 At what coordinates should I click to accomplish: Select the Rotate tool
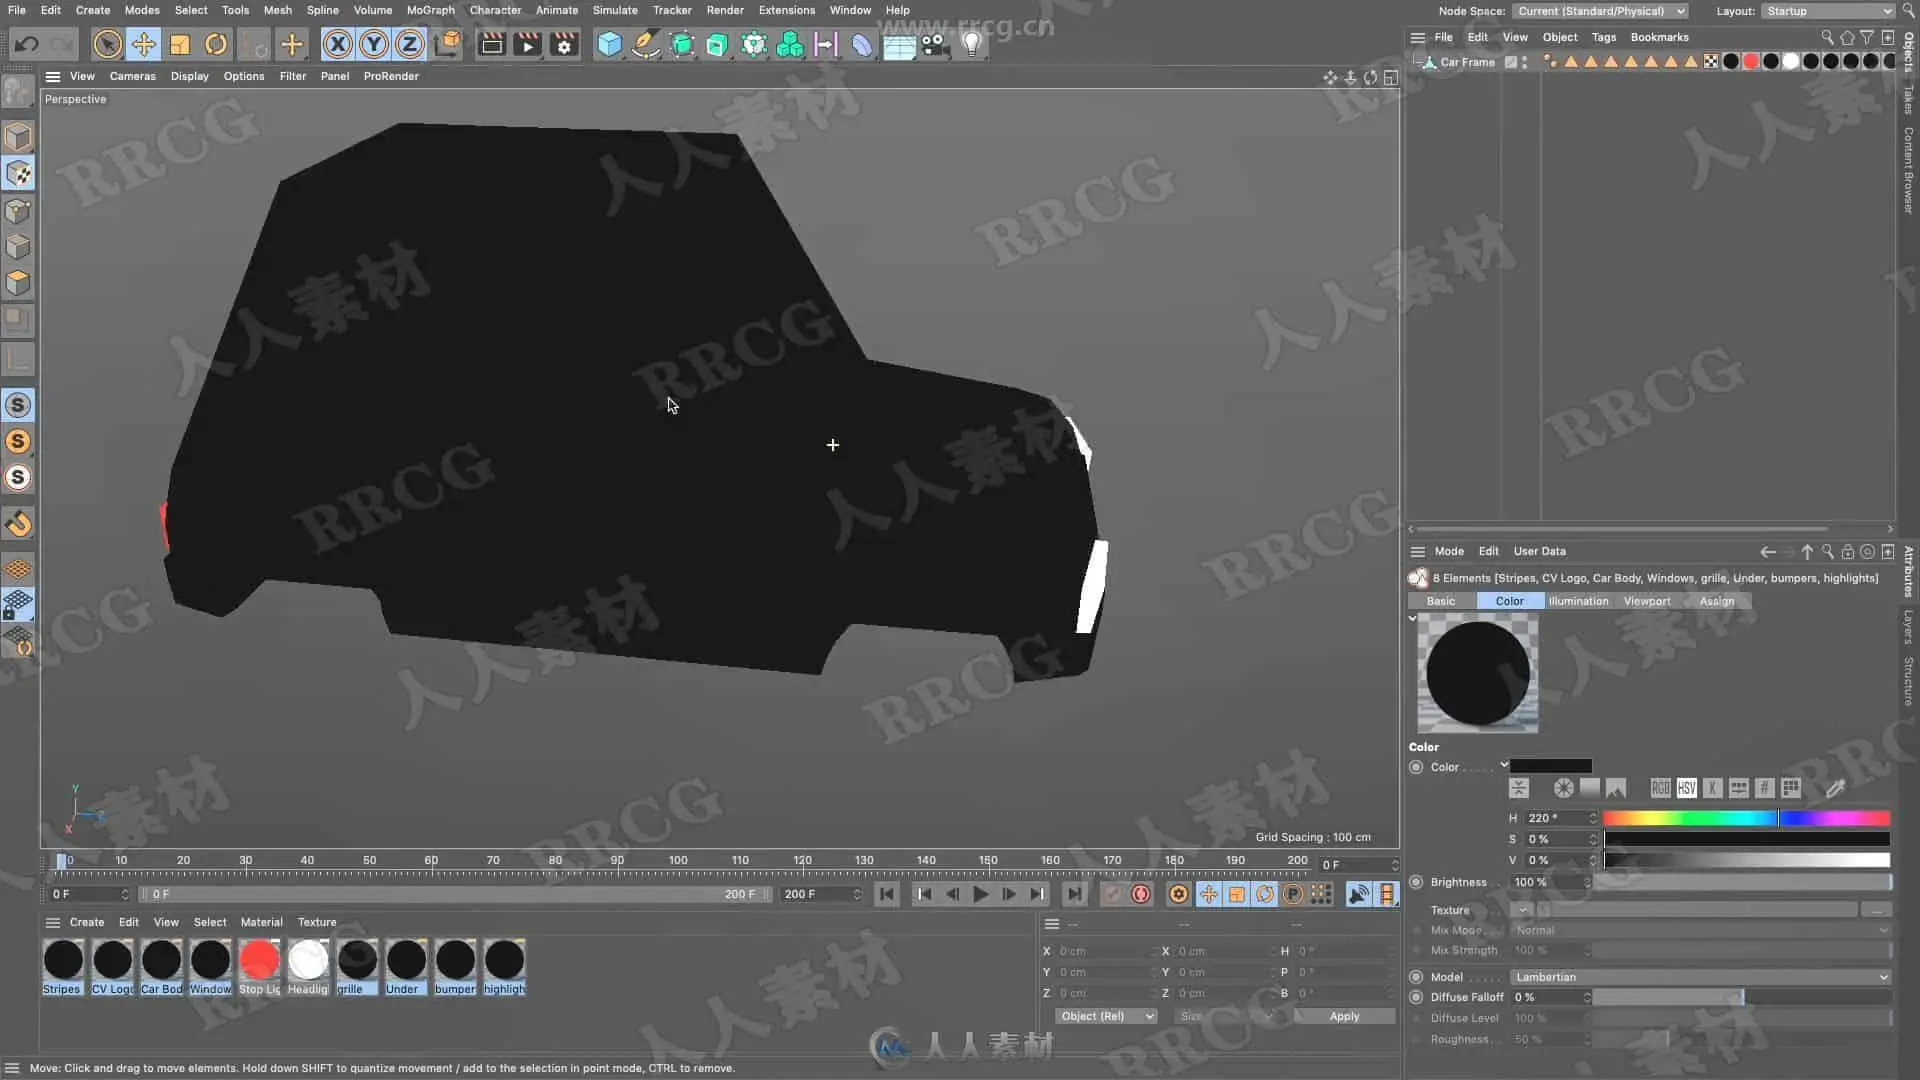click(x=216, y=44)
